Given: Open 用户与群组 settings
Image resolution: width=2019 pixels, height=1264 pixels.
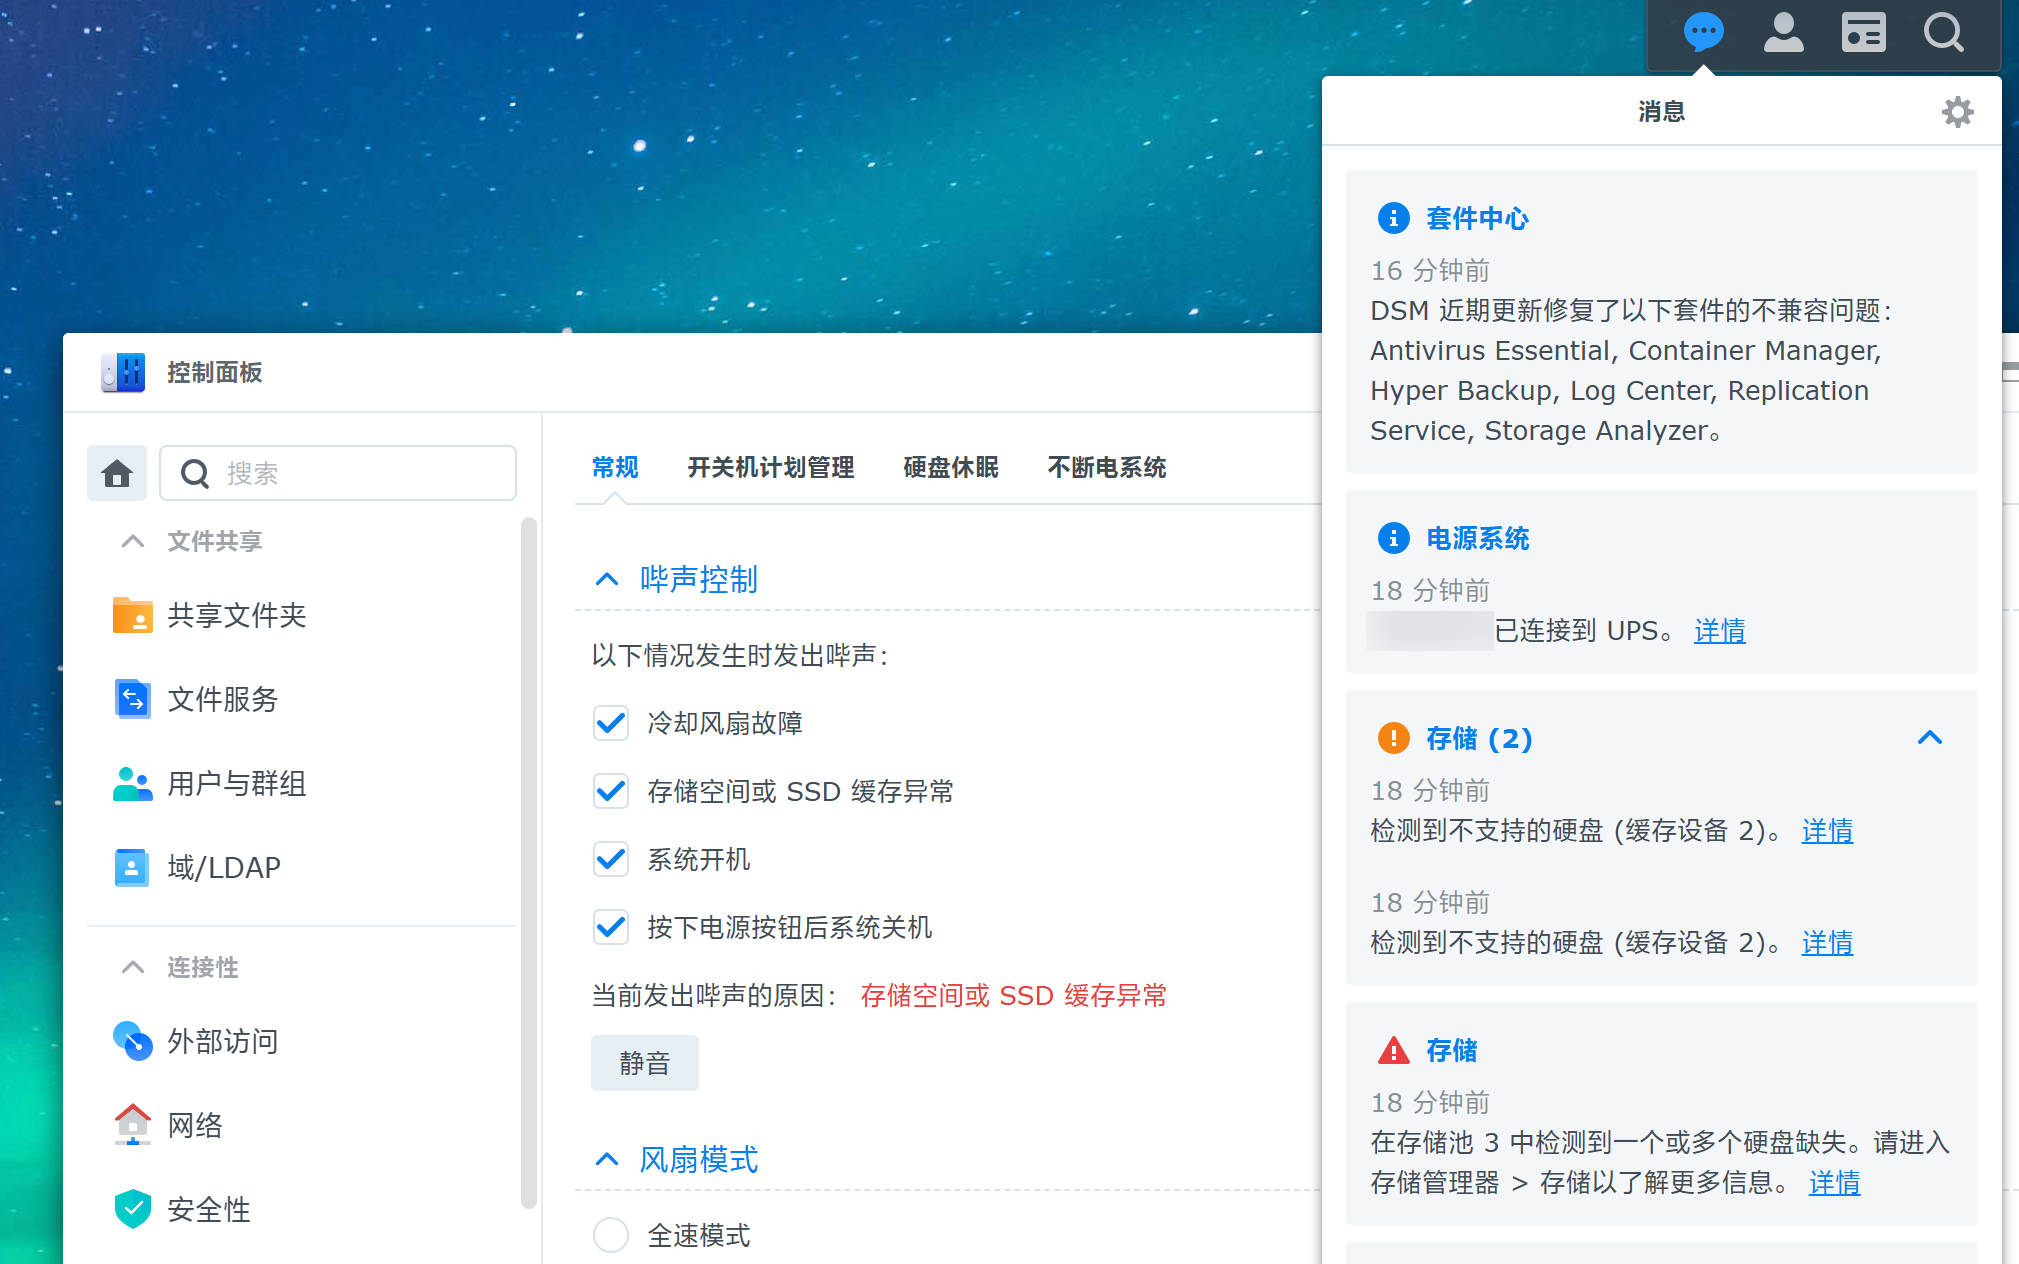Looking at the screenshot, I should click(237, 784).
